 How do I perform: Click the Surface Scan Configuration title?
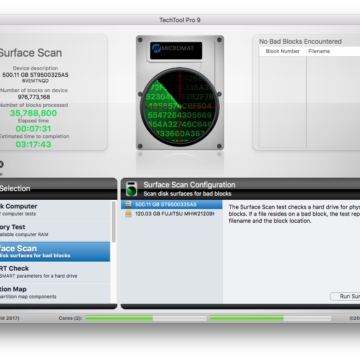[189, 185]
